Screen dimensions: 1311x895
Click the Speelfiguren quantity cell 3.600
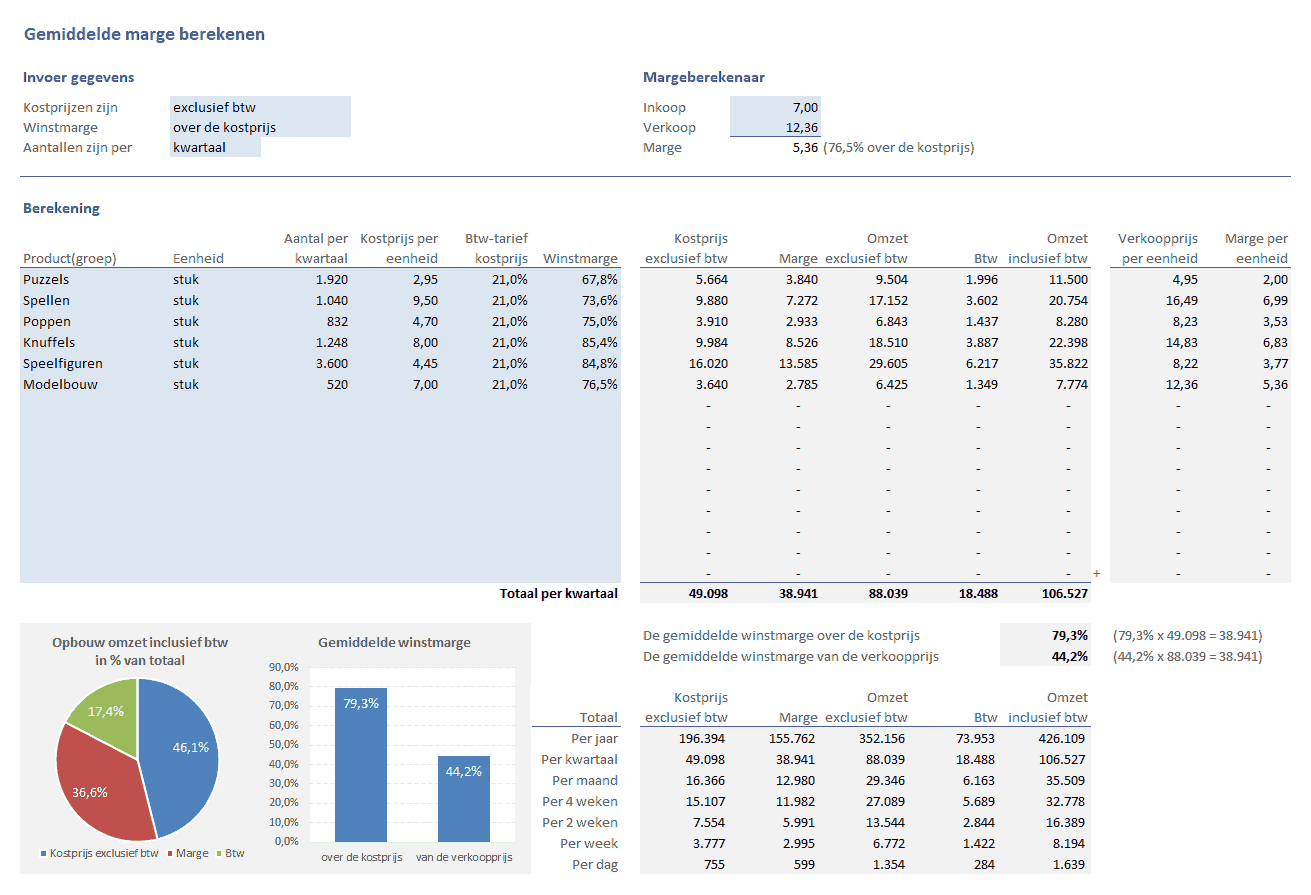(310, 364)
